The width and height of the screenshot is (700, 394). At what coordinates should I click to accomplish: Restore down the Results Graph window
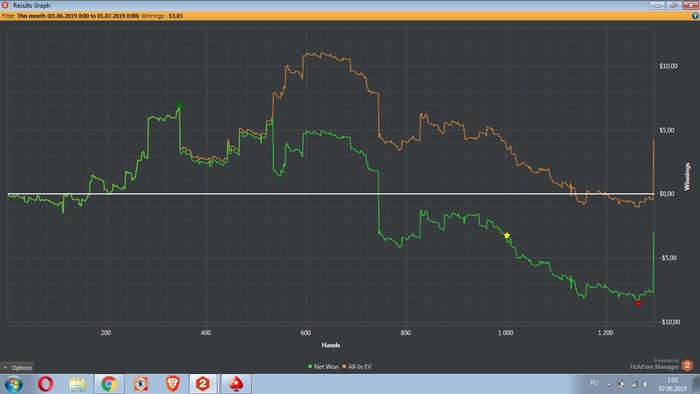coord(673,5)
